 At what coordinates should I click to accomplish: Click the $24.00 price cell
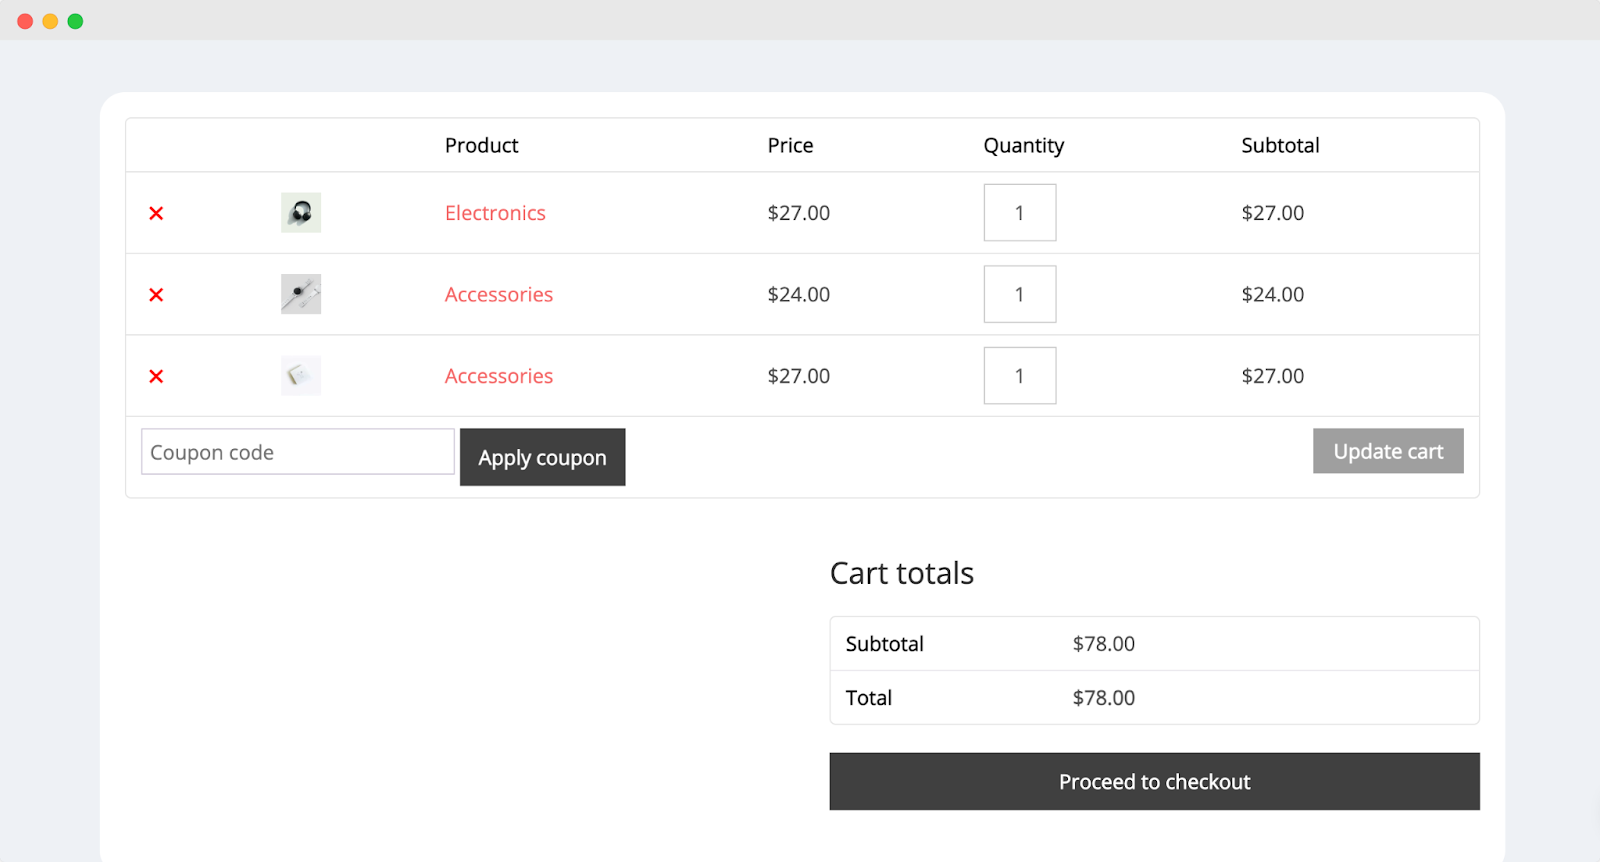click(799, 295)
